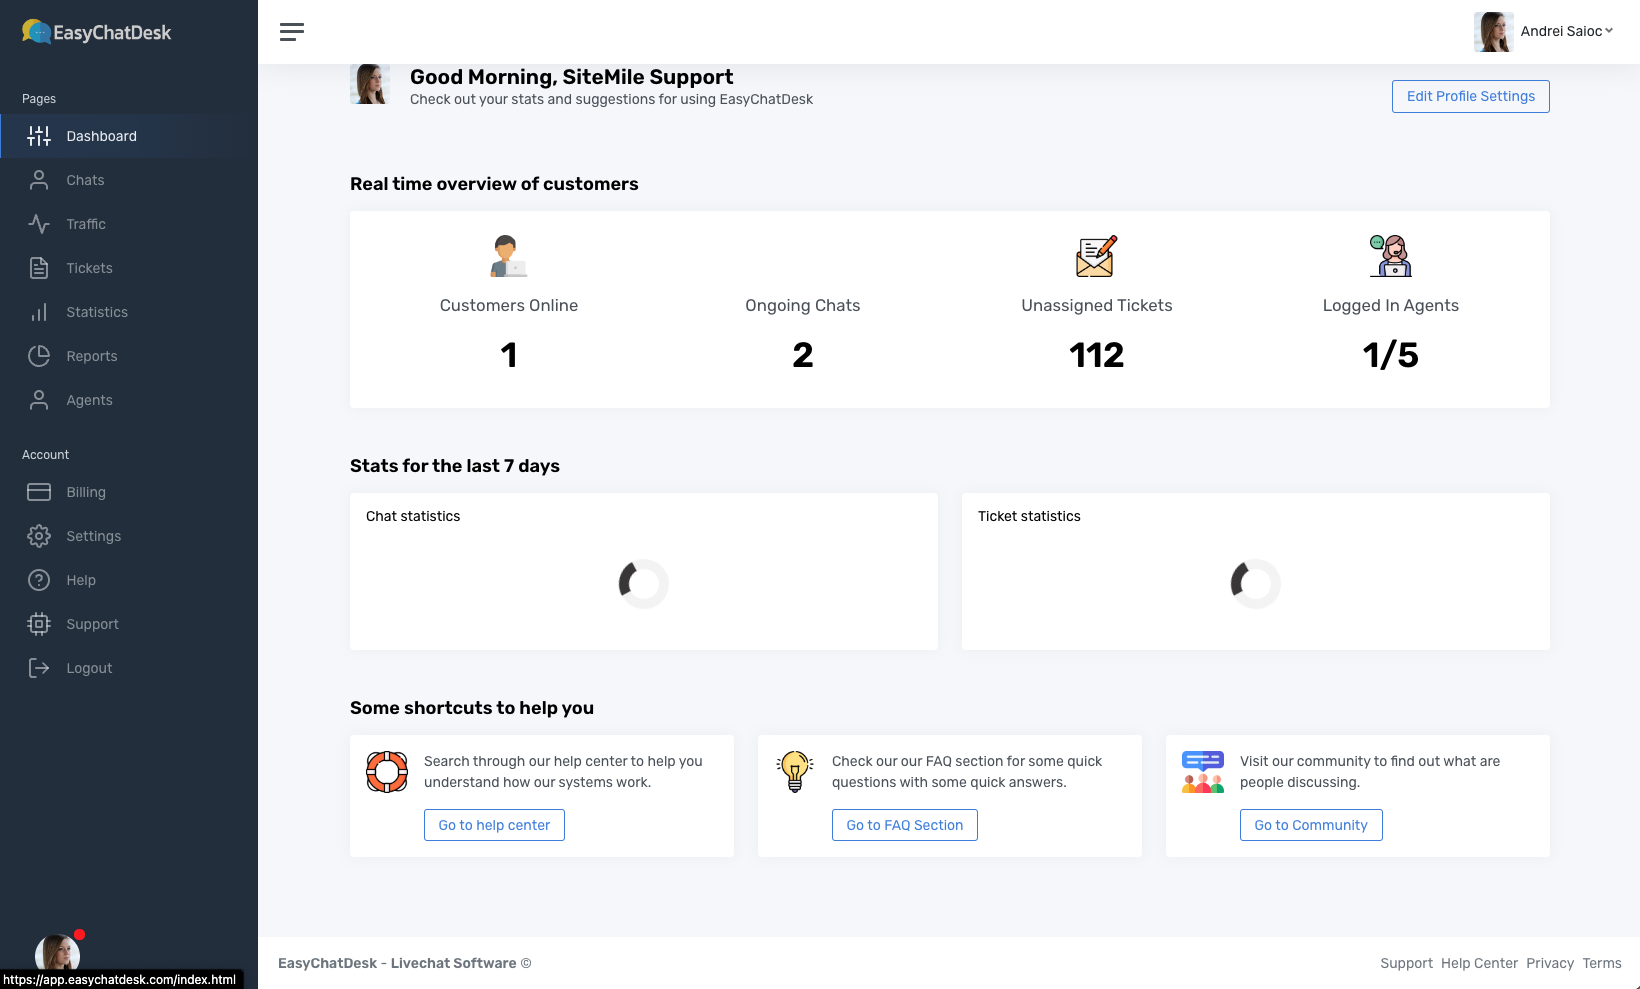The width and height of the screenshot is (1640, 989).
Task: Click 'Real time overview of customers' heading
Action: pos(494,184)
